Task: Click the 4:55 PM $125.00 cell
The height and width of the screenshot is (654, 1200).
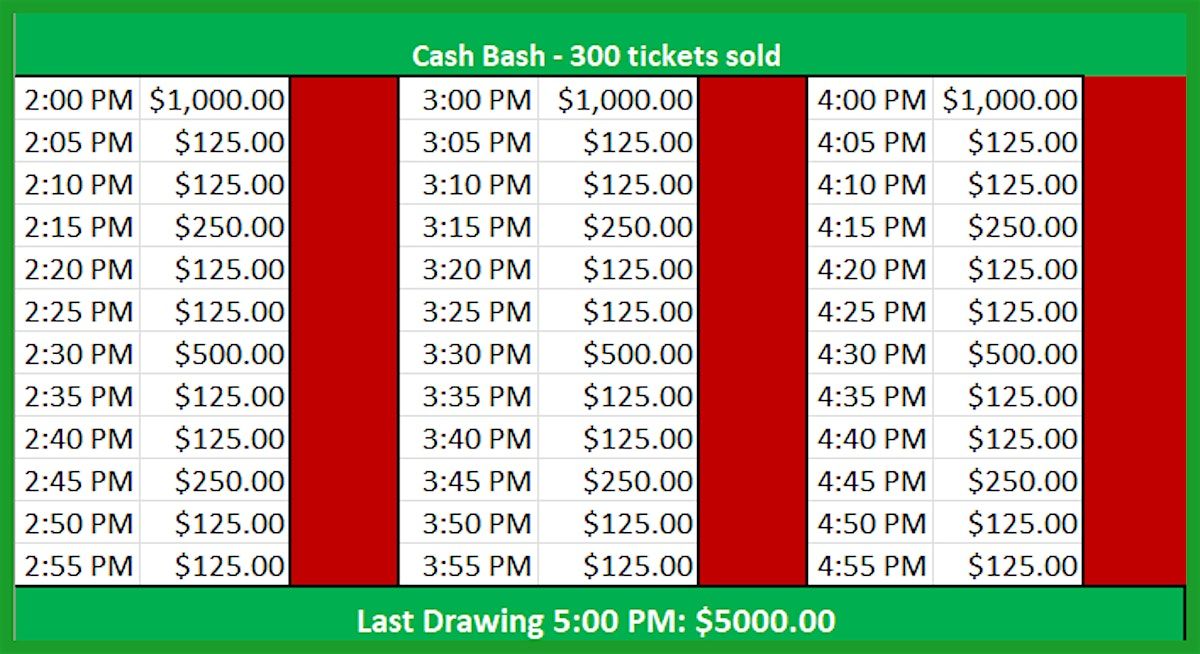Action: coord(1008,565)
